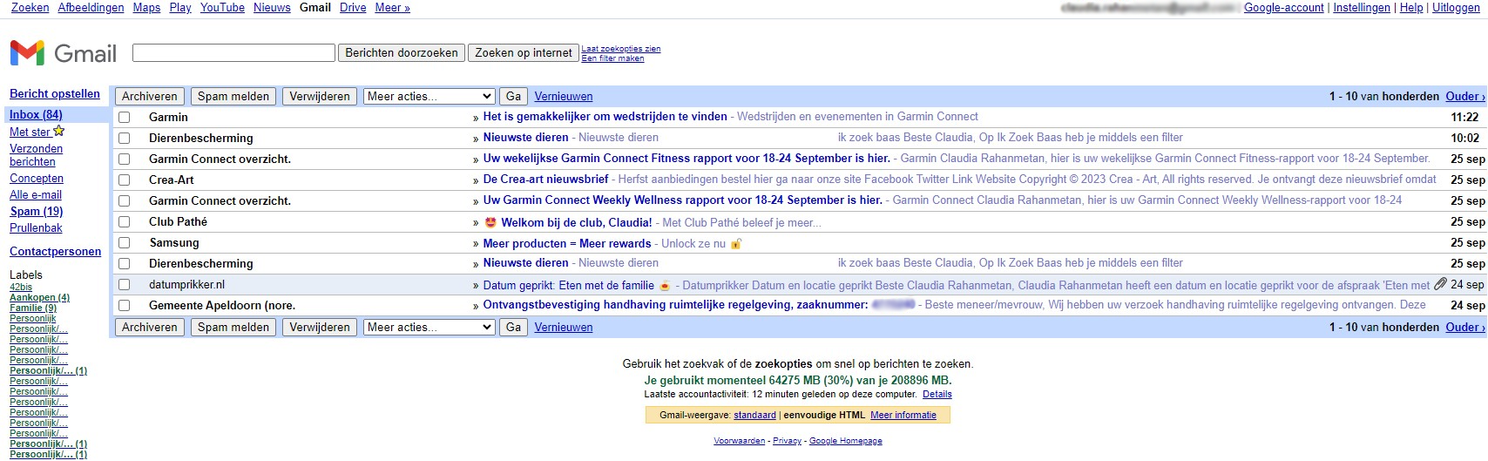Viewport: 1488px width, 461px height.
Task: Click zoekopties link in footer text
Action: click(x=783, y=365)
